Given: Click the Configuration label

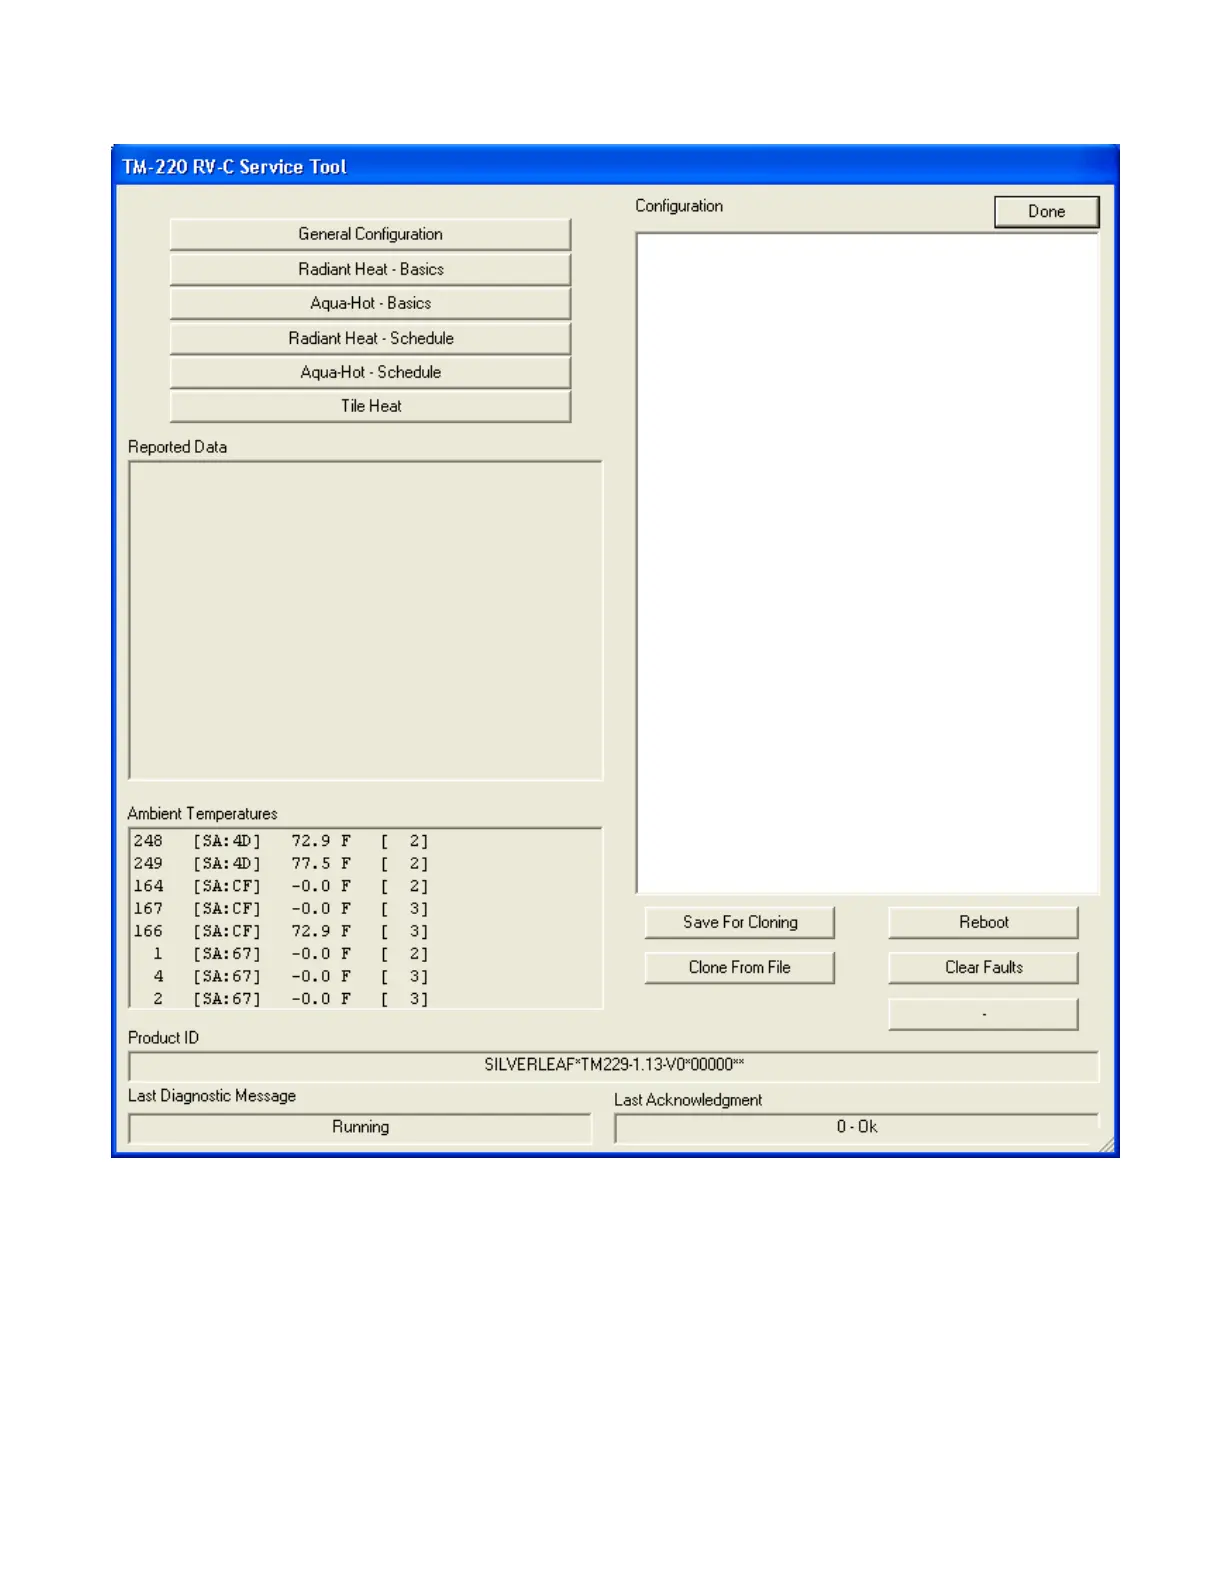Looking at the screenshot, I should (679, 206).
